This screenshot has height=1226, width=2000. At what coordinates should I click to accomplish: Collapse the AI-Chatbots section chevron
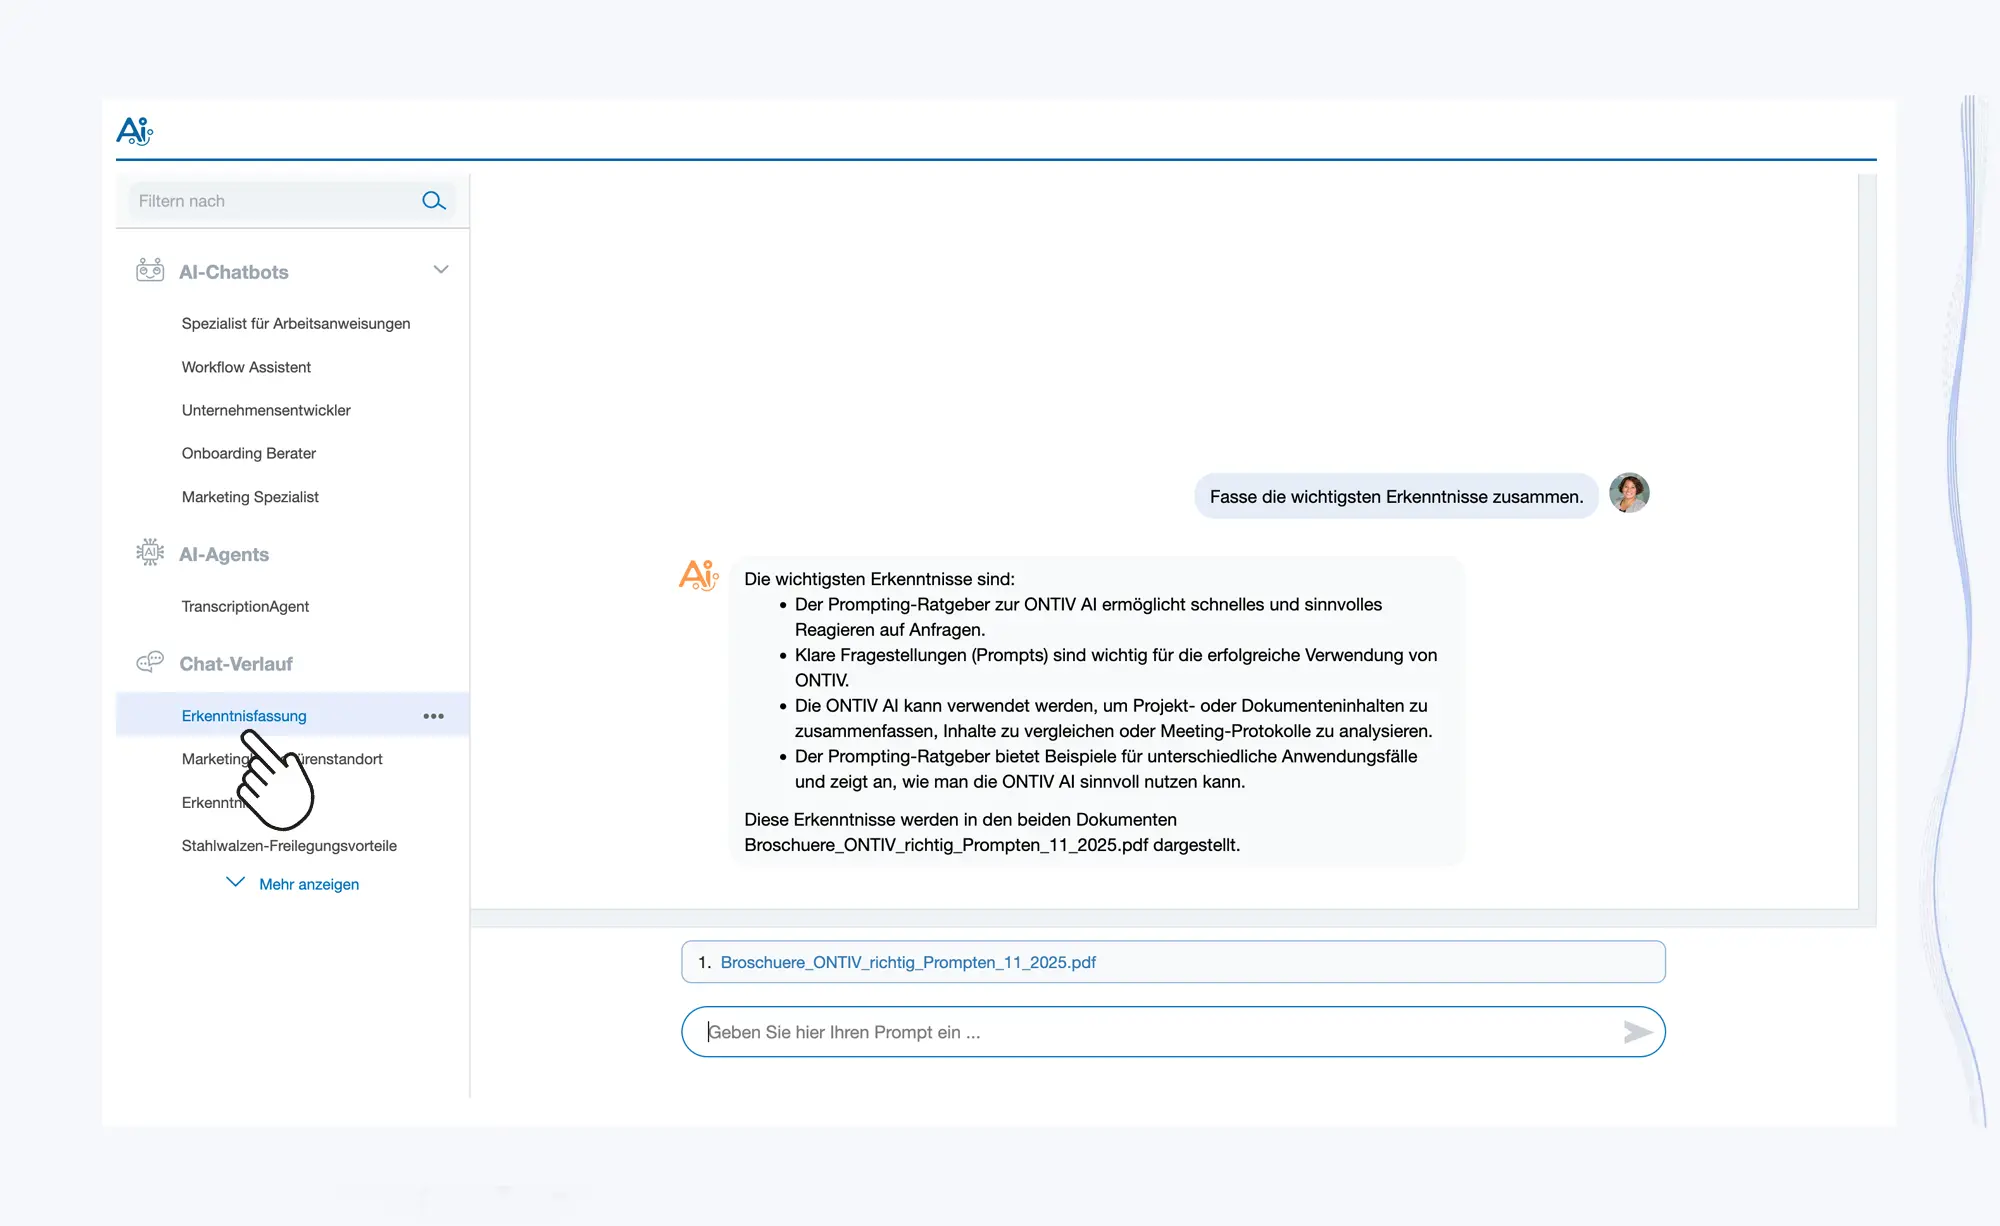441,270
